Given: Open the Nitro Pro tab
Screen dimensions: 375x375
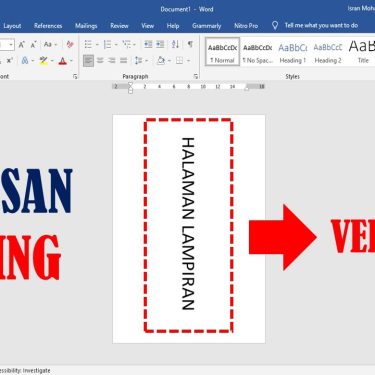Looking at the screenshot, I should 246,26.
